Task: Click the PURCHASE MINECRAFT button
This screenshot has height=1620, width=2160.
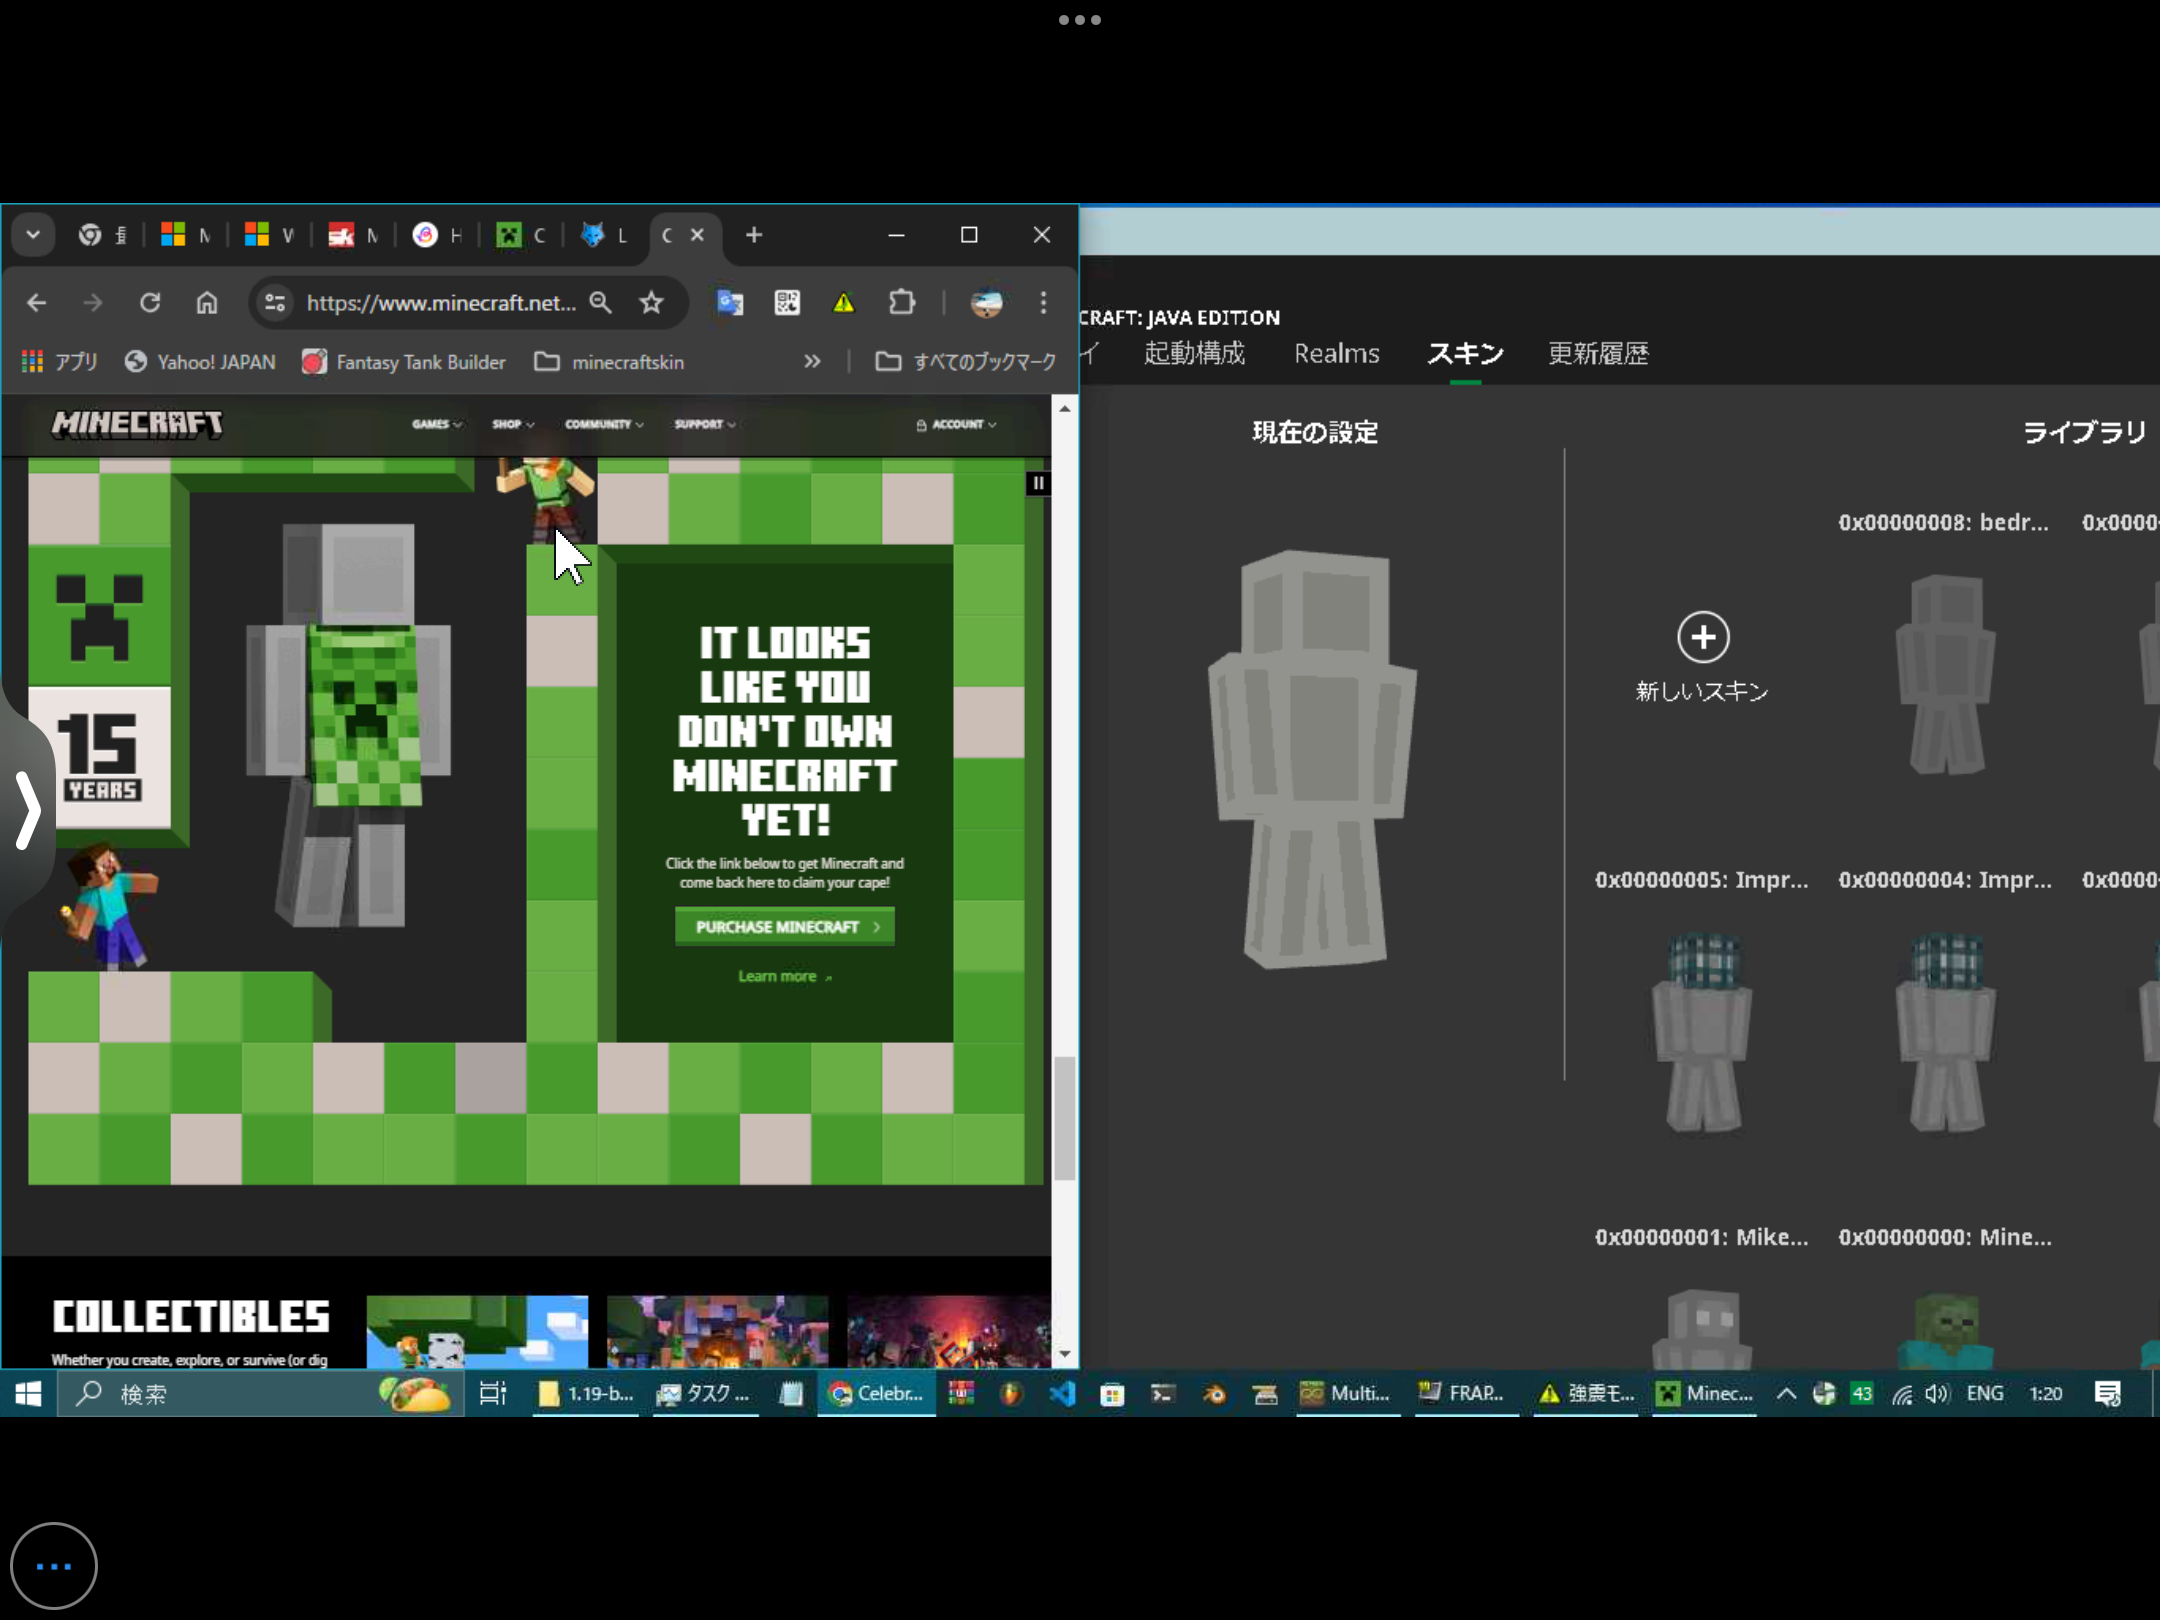Action: tap(785, 927)
